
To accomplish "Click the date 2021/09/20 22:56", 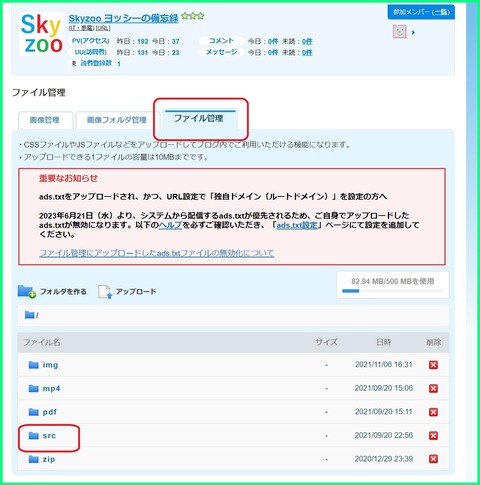I will tap(384, 435).
